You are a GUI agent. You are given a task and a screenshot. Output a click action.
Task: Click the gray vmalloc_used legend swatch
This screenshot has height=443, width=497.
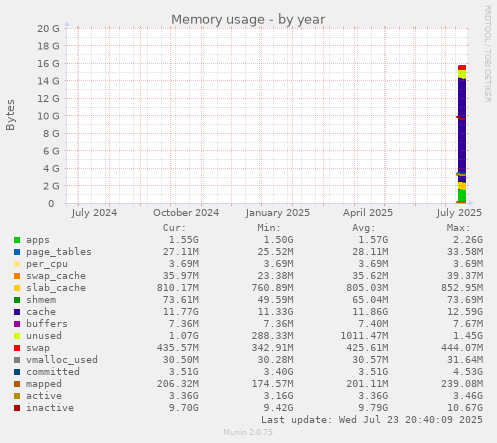click(17, 360)
